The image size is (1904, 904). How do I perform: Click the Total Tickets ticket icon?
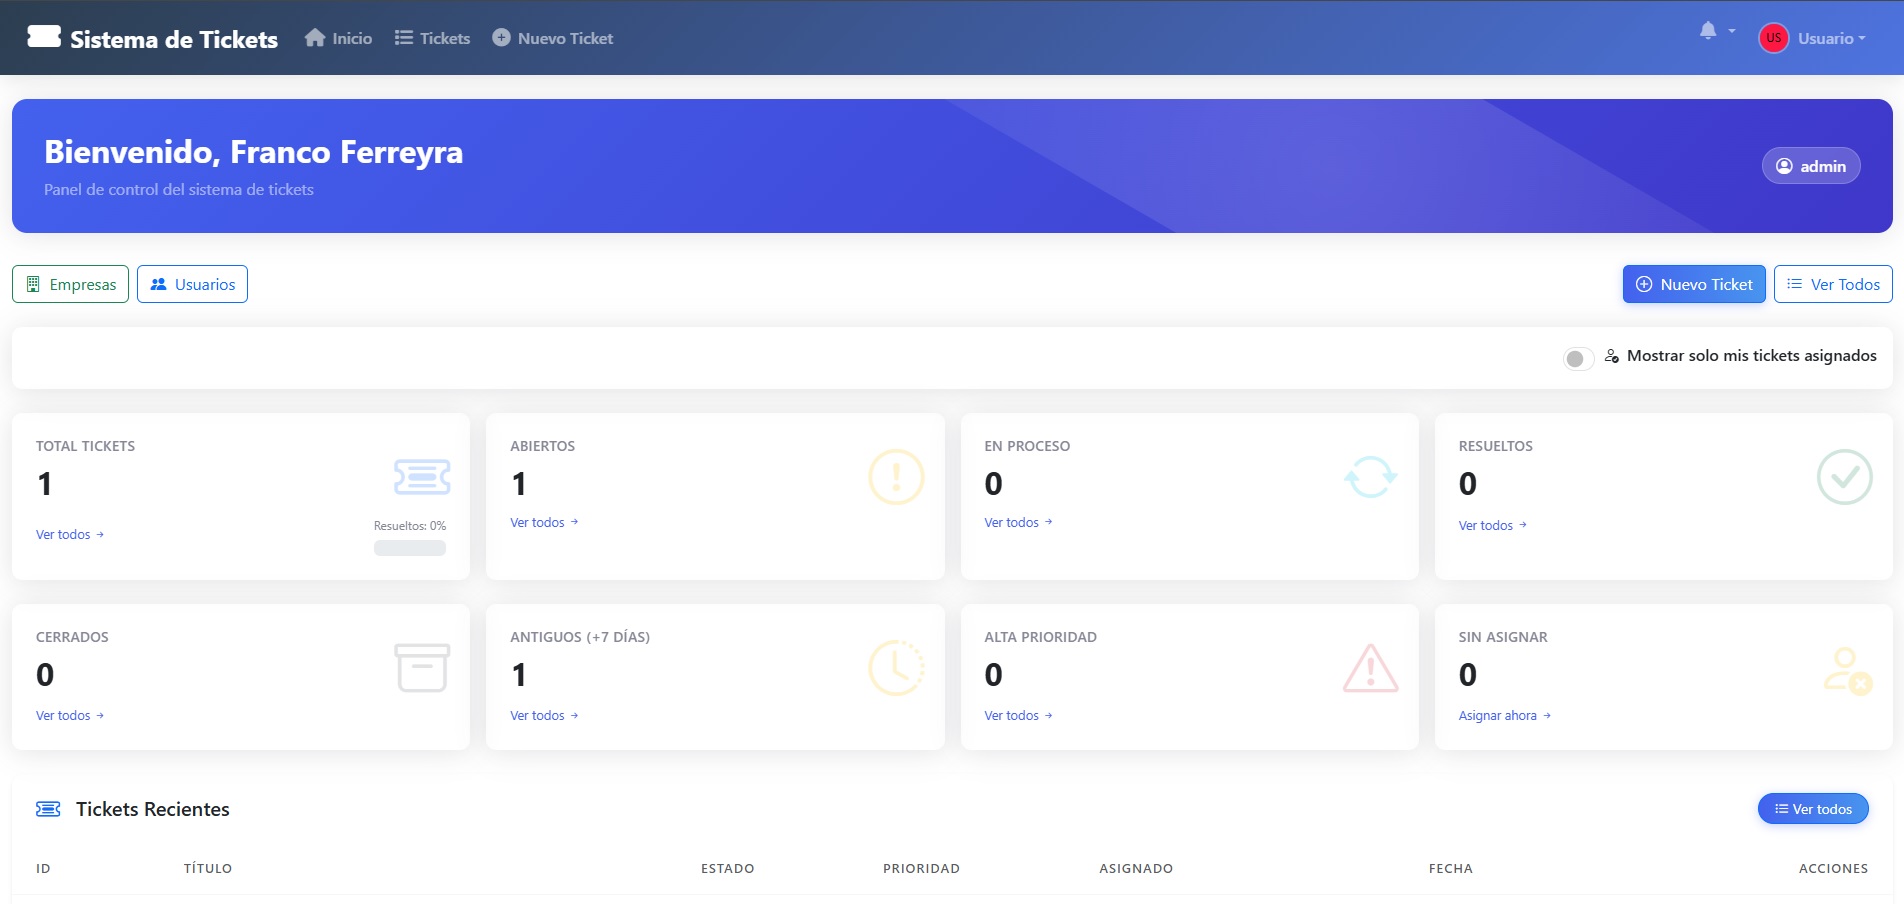click(x=422, y=477)
